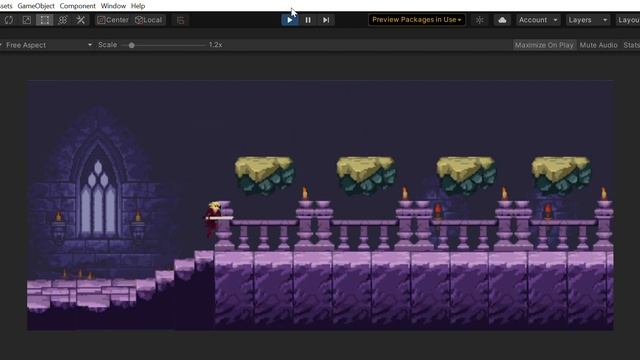Toggle Mute Audio
Screen dimensions: 640x360
598,45
